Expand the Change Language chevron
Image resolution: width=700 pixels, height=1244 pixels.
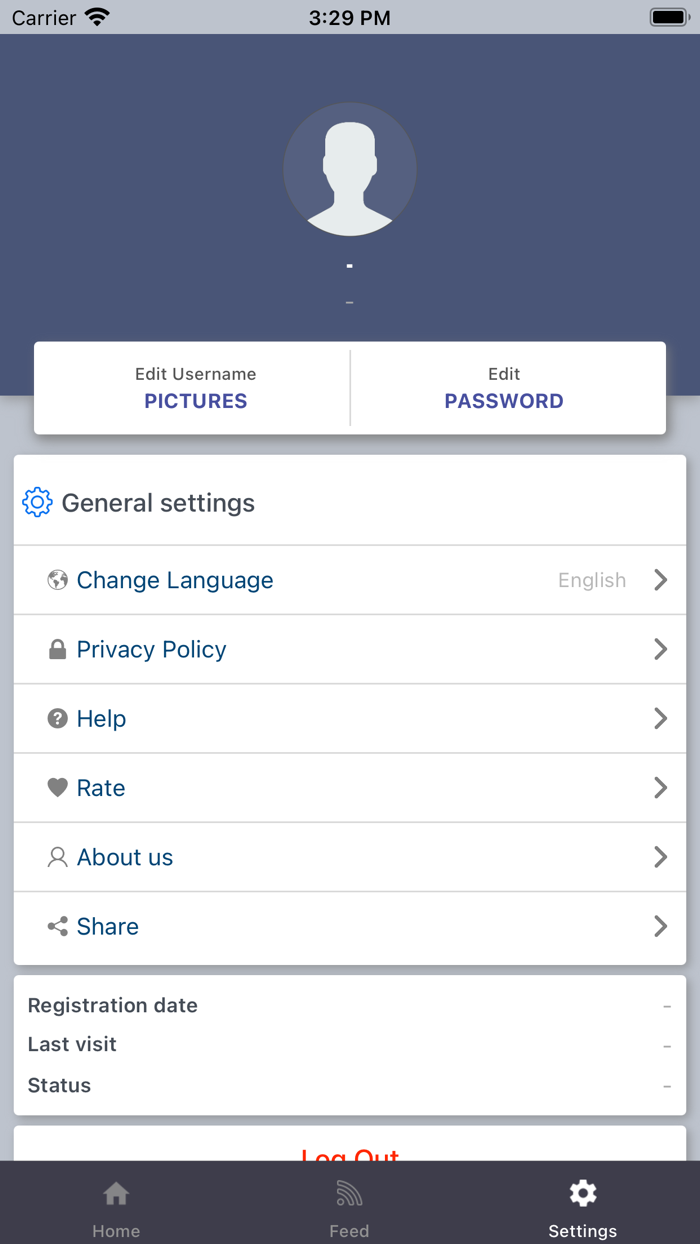click(x=660, y=580)
